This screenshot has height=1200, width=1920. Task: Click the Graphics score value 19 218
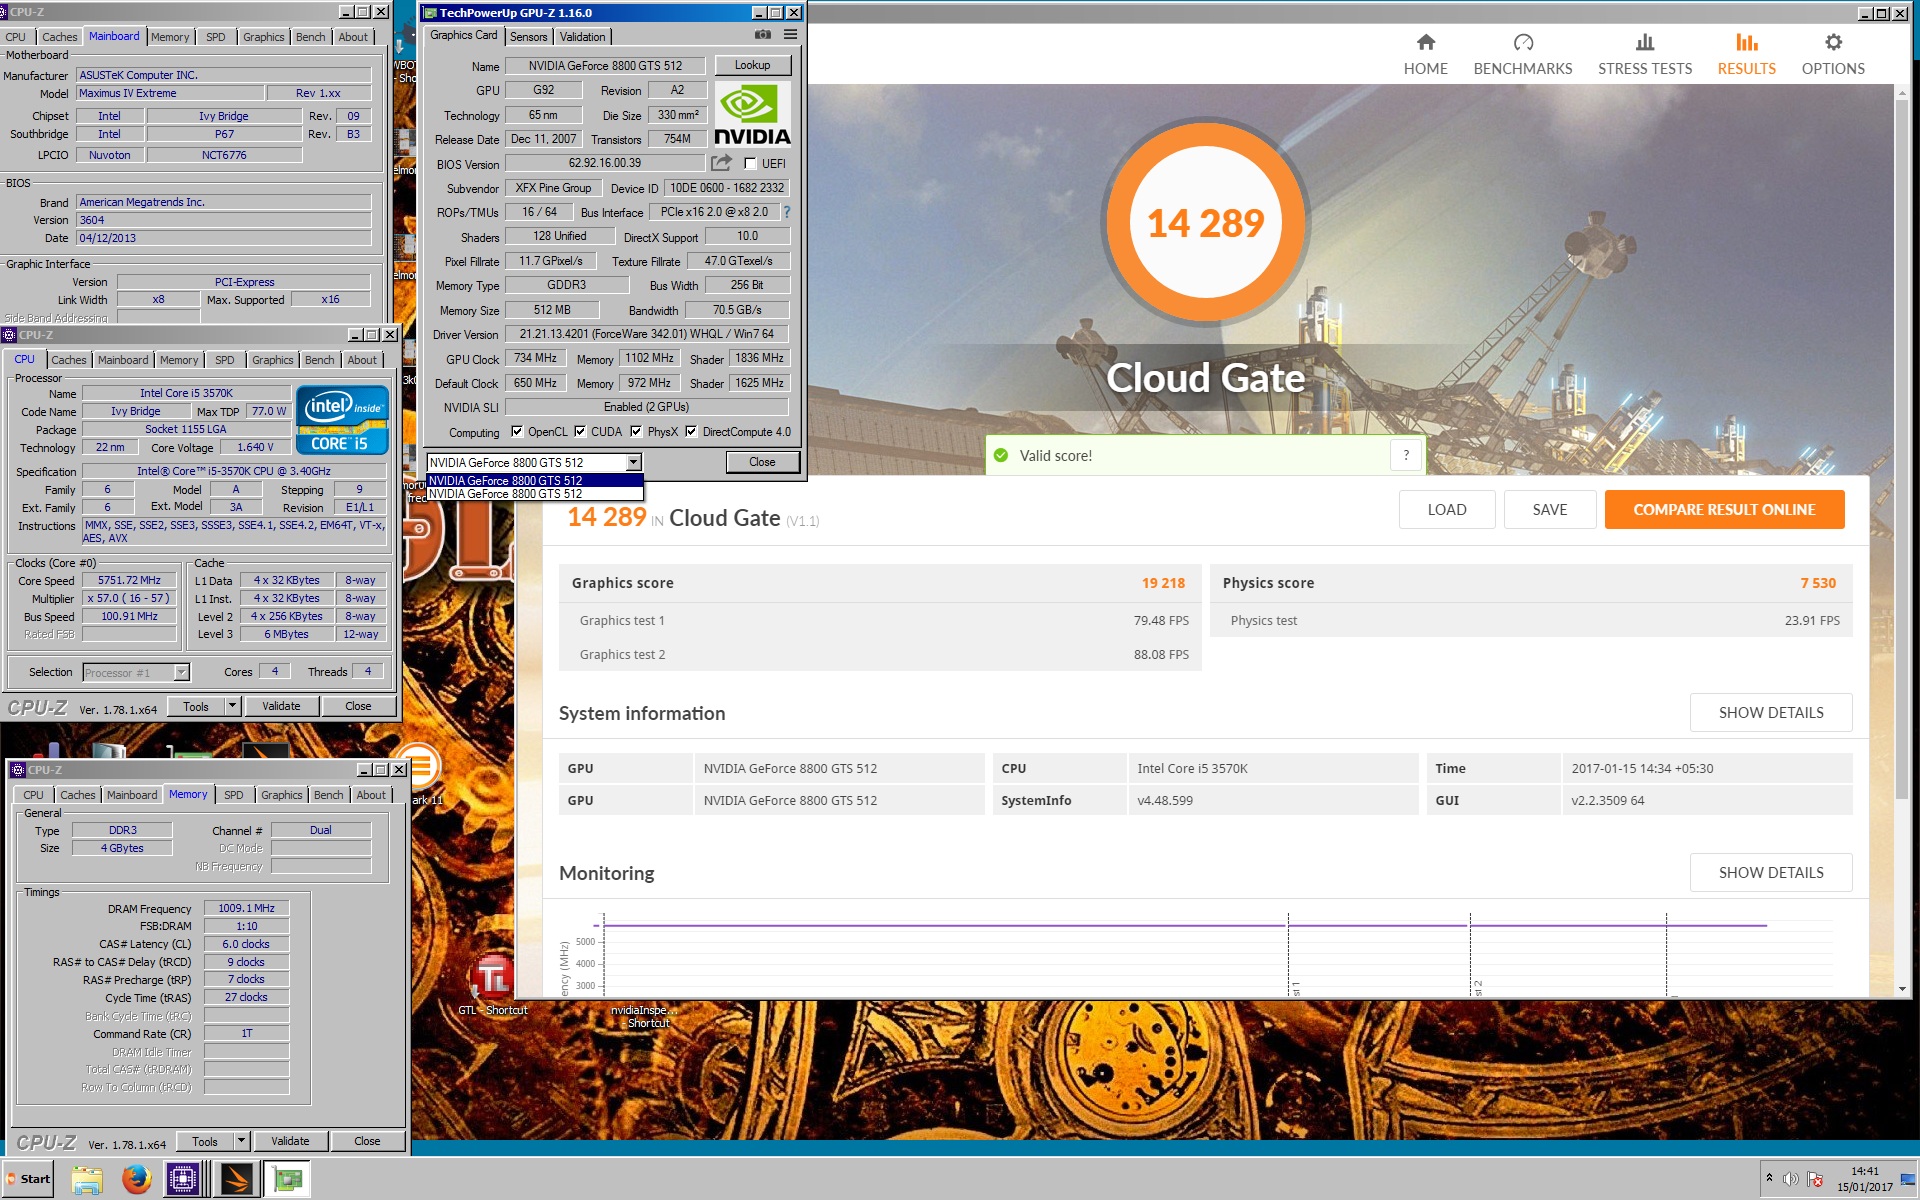[1163, 583]
